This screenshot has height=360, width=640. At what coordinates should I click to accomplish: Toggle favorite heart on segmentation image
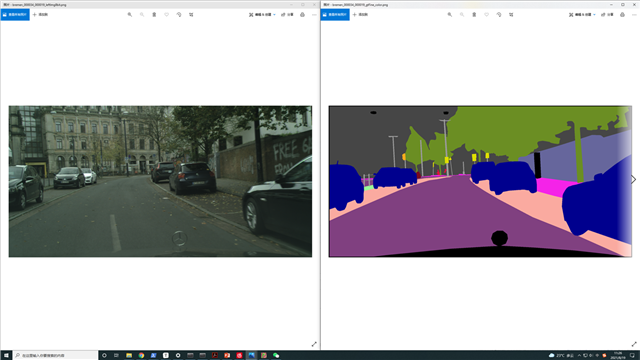click(487, 14)
